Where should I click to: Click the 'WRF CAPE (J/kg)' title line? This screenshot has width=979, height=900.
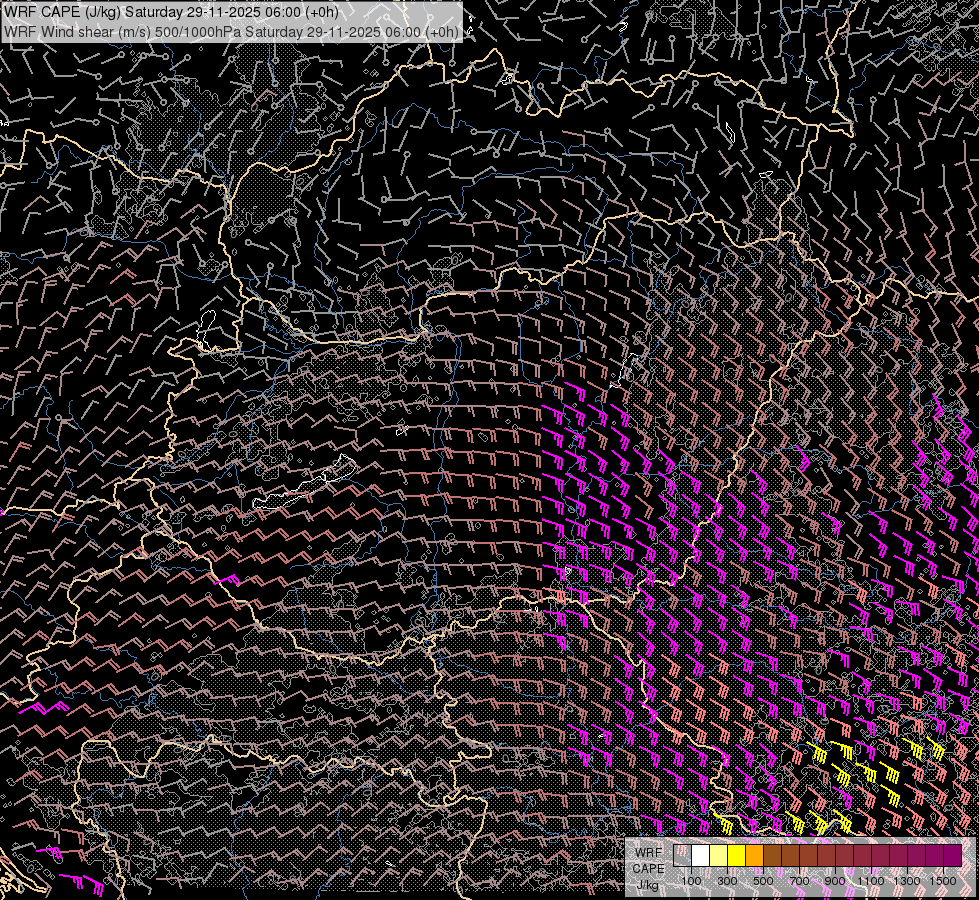[171, 12]
